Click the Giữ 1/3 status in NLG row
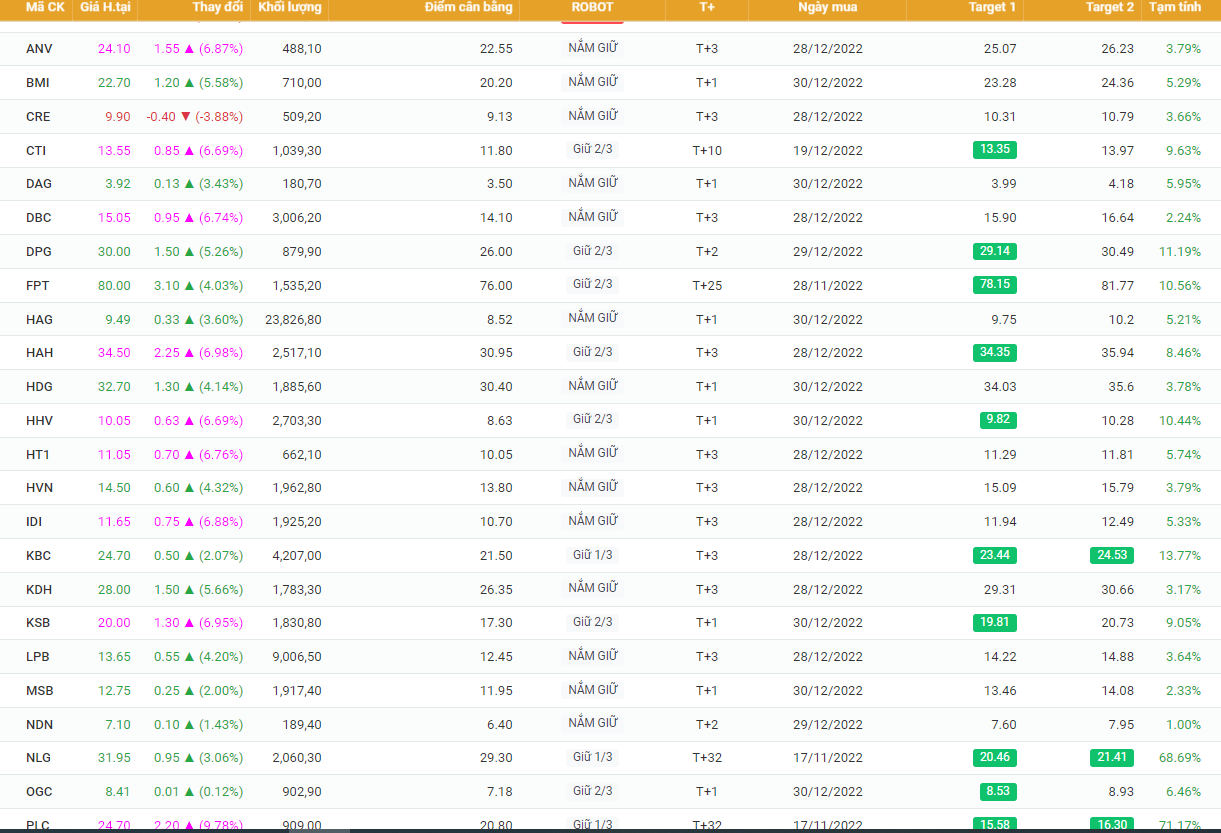This screenshot has width=1221, height=833. coord(593,757)
